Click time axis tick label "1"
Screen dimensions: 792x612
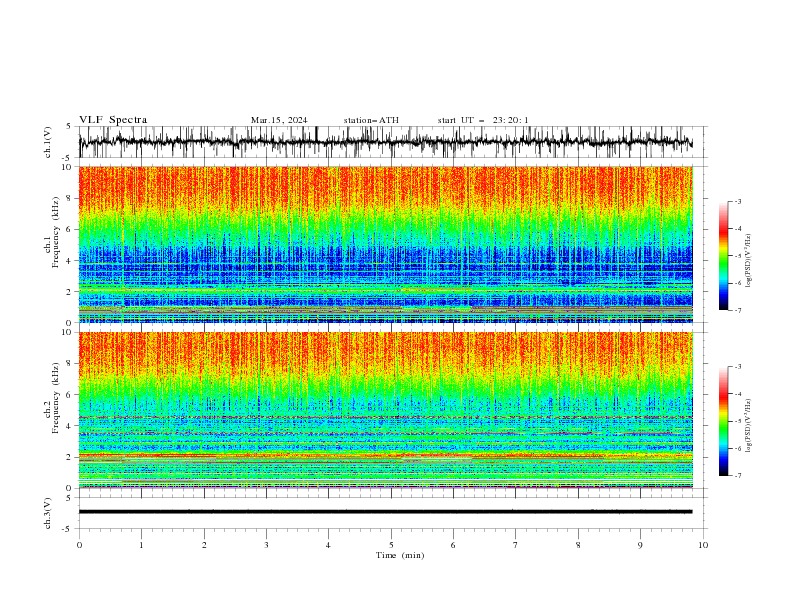click(x=141, y=545)
